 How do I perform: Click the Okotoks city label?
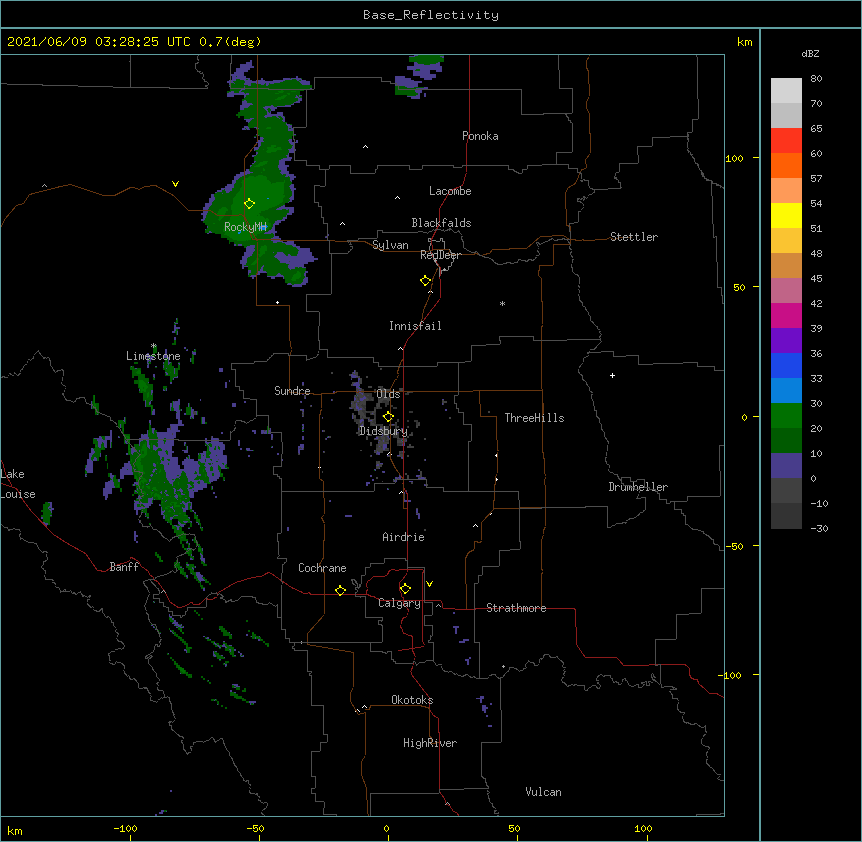tap(412, 700)
